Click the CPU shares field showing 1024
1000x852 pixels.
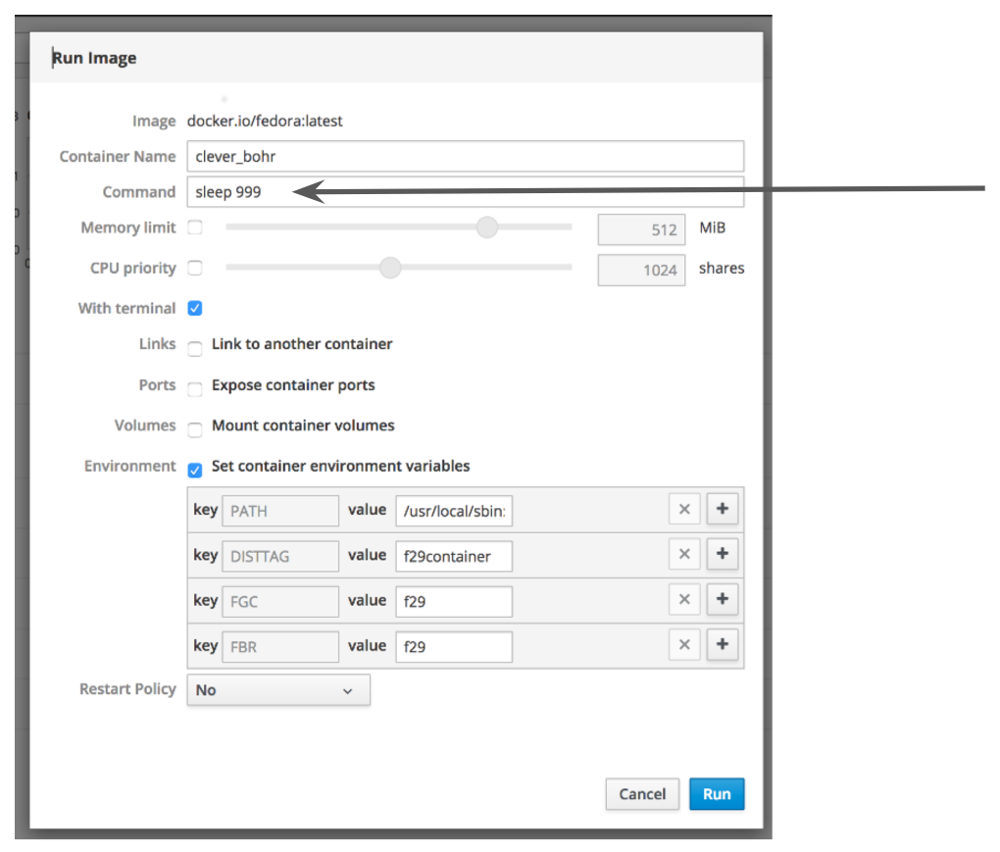pyautogui.click(x=642, y=270)
